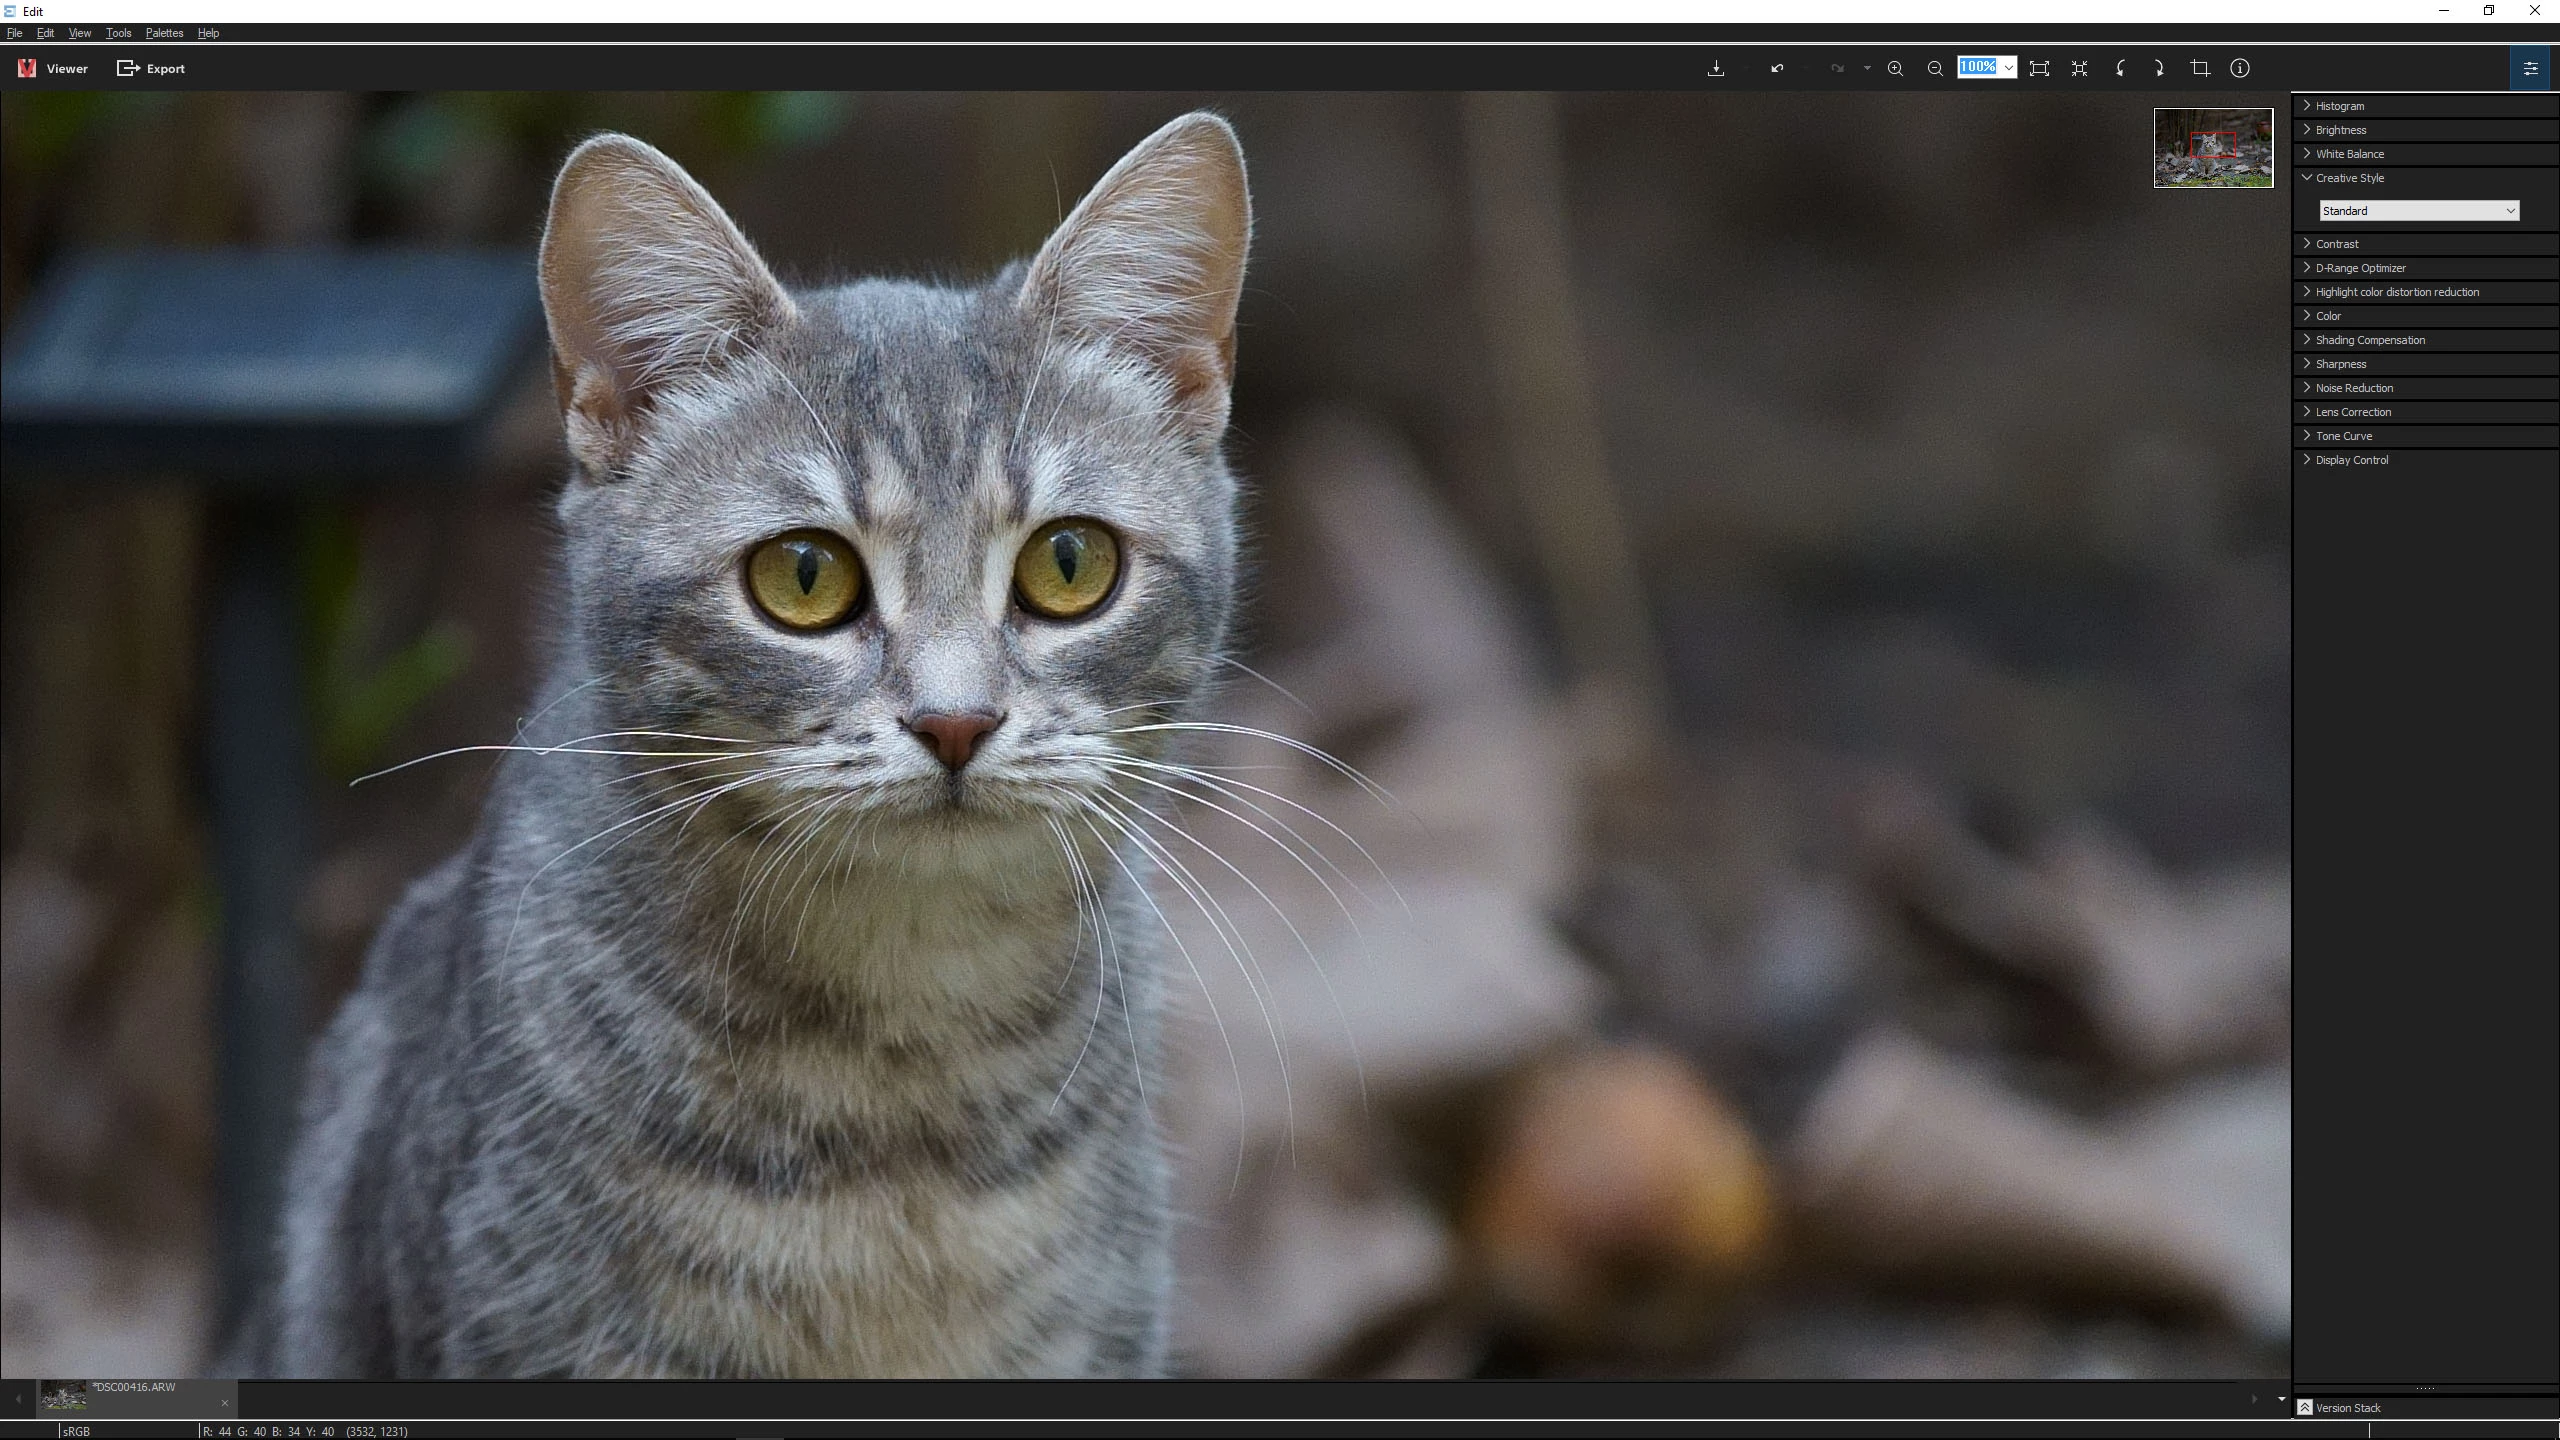Open the Tools menu
2560x1440 pixels.
click(x=118, y=33)
